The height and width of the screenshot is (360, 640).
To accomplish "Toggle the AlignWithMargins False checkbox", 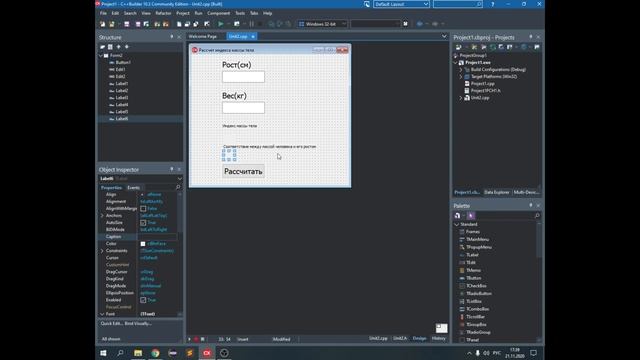I will [143, 209].
